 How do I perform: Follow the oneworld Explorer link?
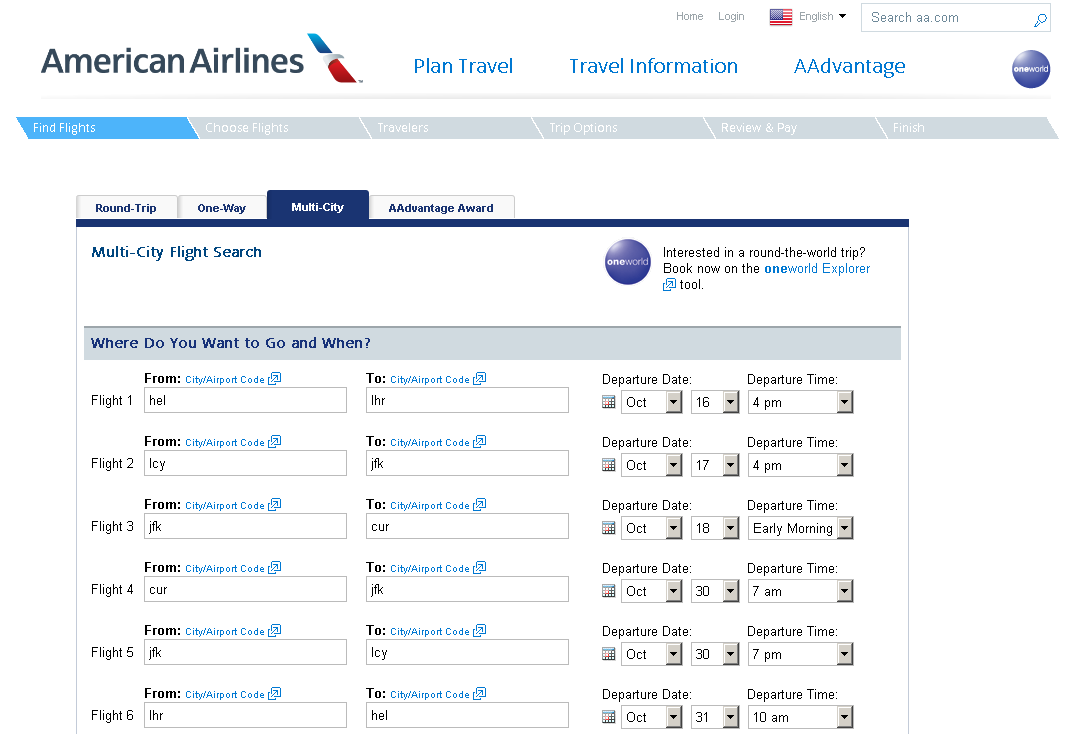816,269
